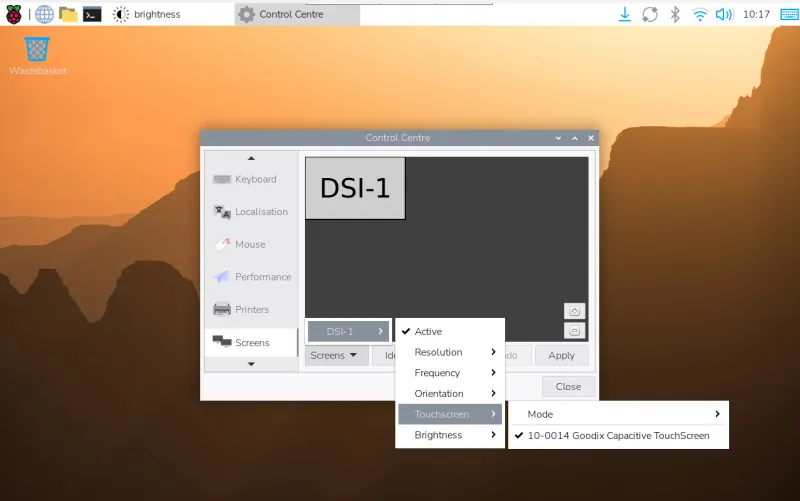Screen dimensions: 800x501
Task: Click the Bluetooth tray icon
Action: 675,14
